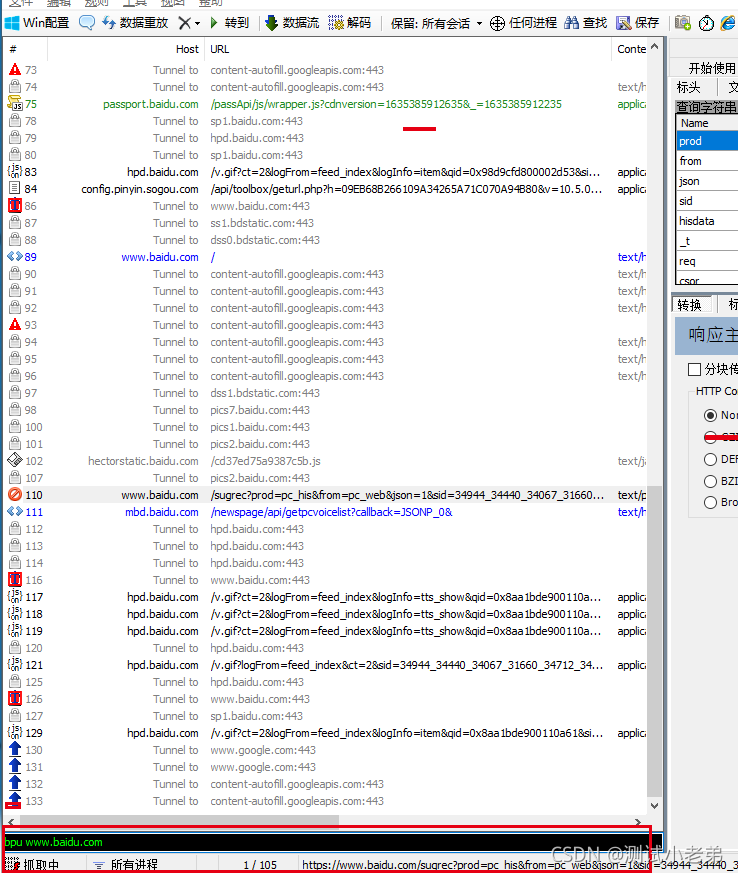Click the Find (查找) binoculars button
Viewport: 738px width, 873px height.
pos(586,23)
